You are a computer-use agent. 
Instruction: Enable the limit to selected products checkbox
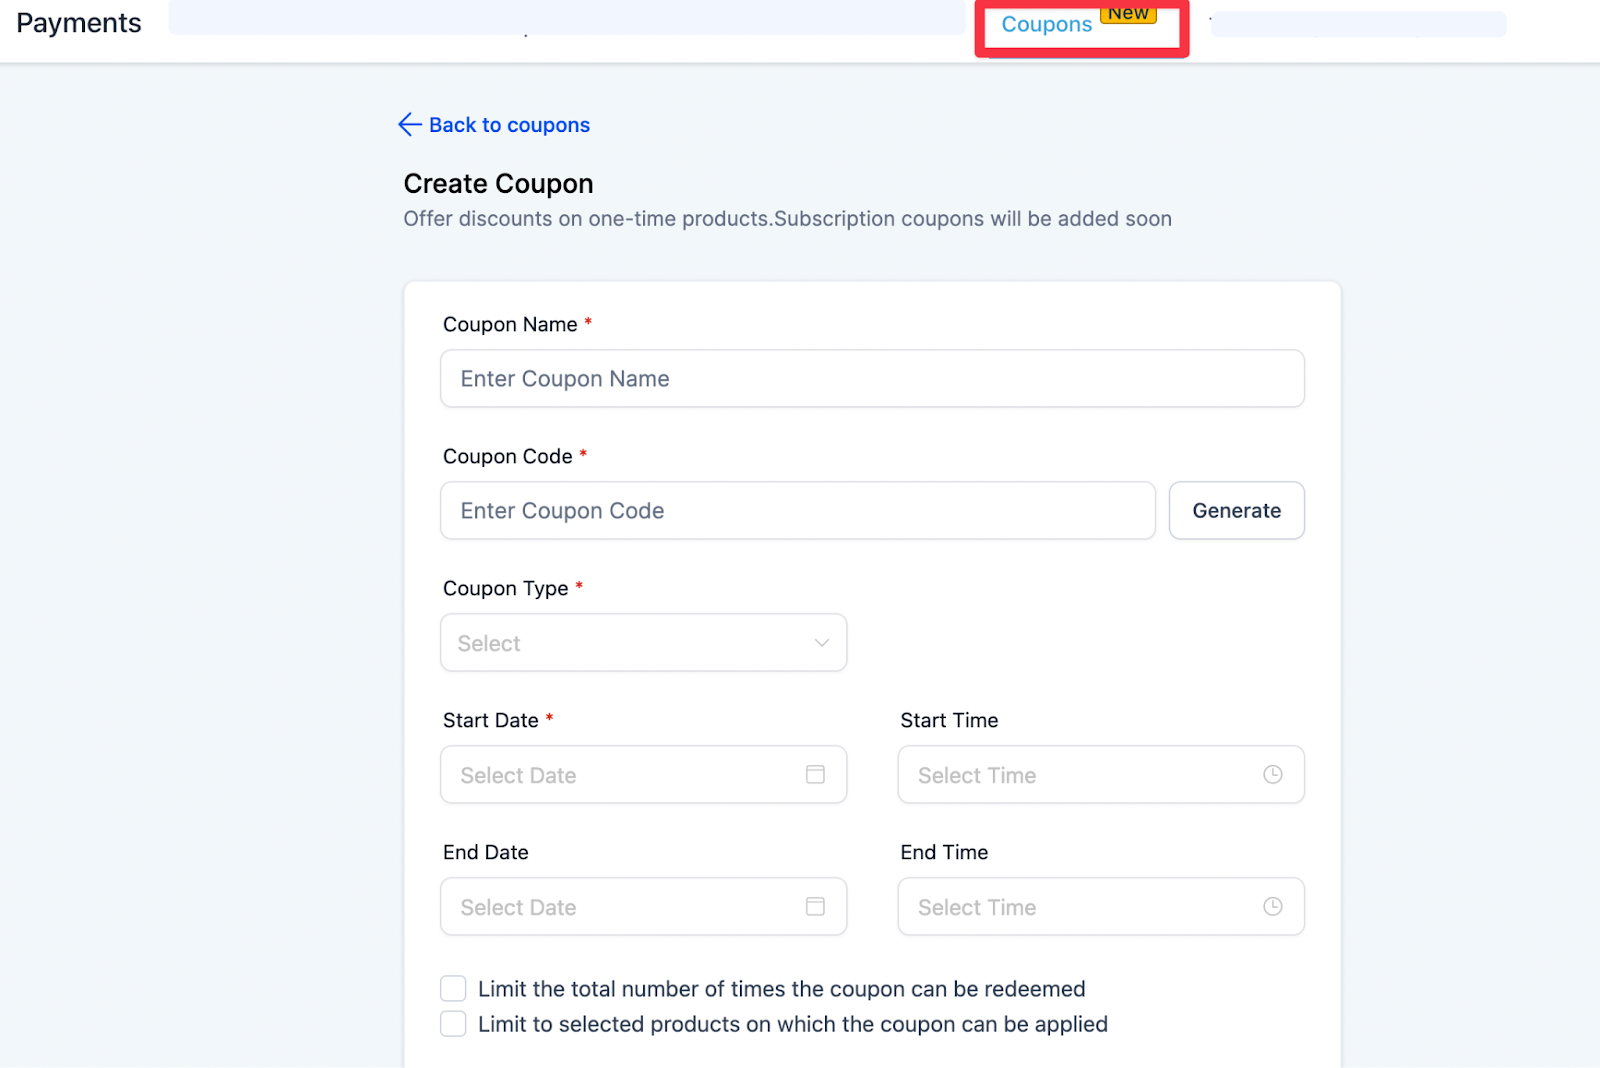453,1024
